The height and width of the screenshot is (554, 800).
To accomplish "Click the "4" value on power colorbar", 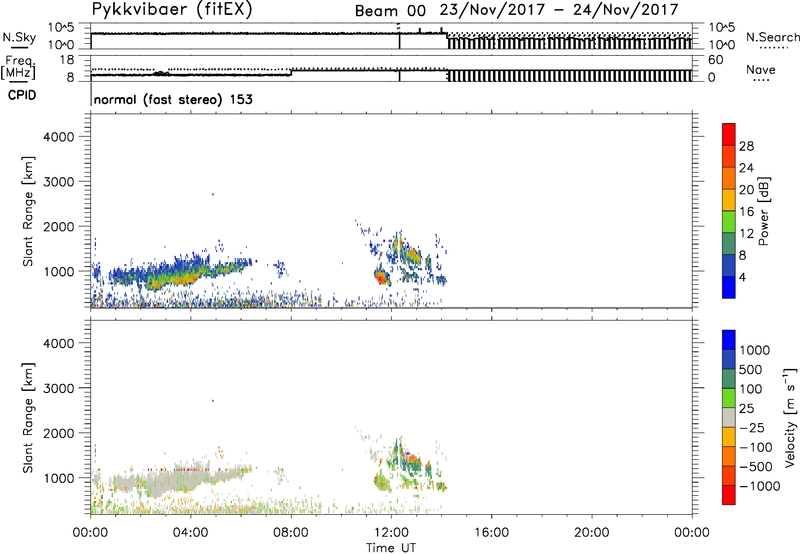I will point(743,278).
